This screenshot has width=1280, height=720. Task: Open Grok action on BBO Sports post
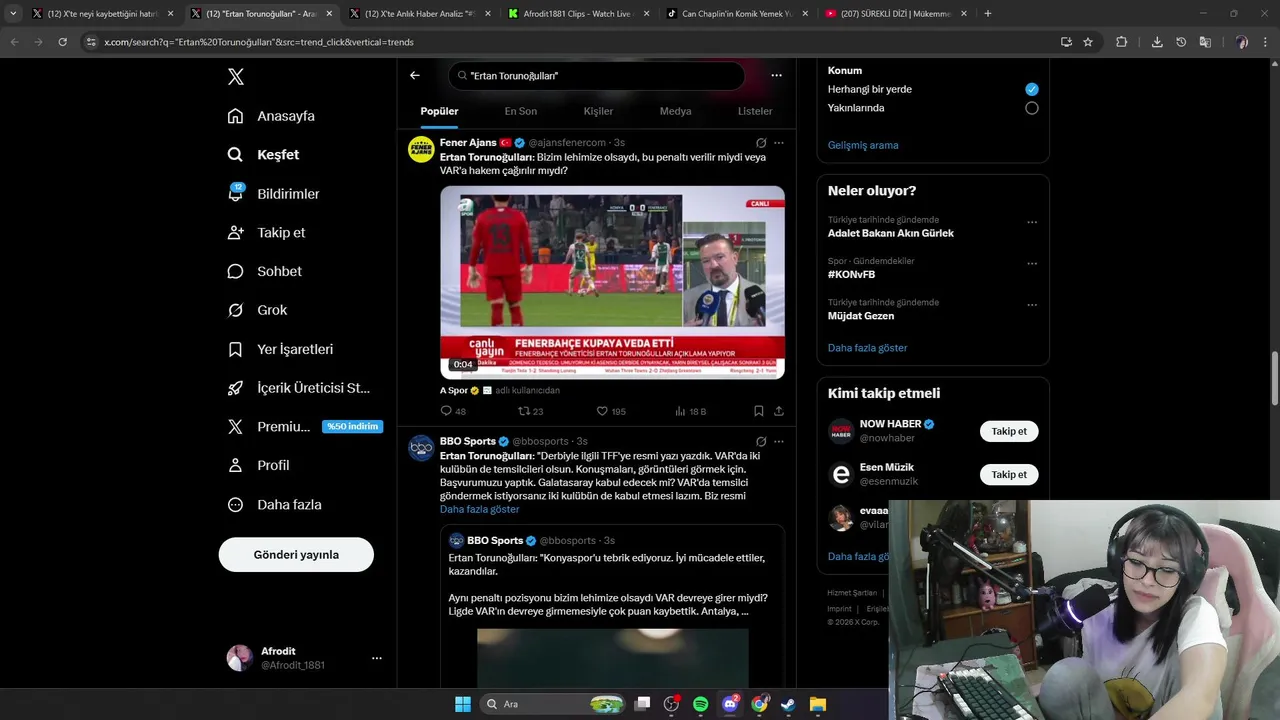coord(761,441)
